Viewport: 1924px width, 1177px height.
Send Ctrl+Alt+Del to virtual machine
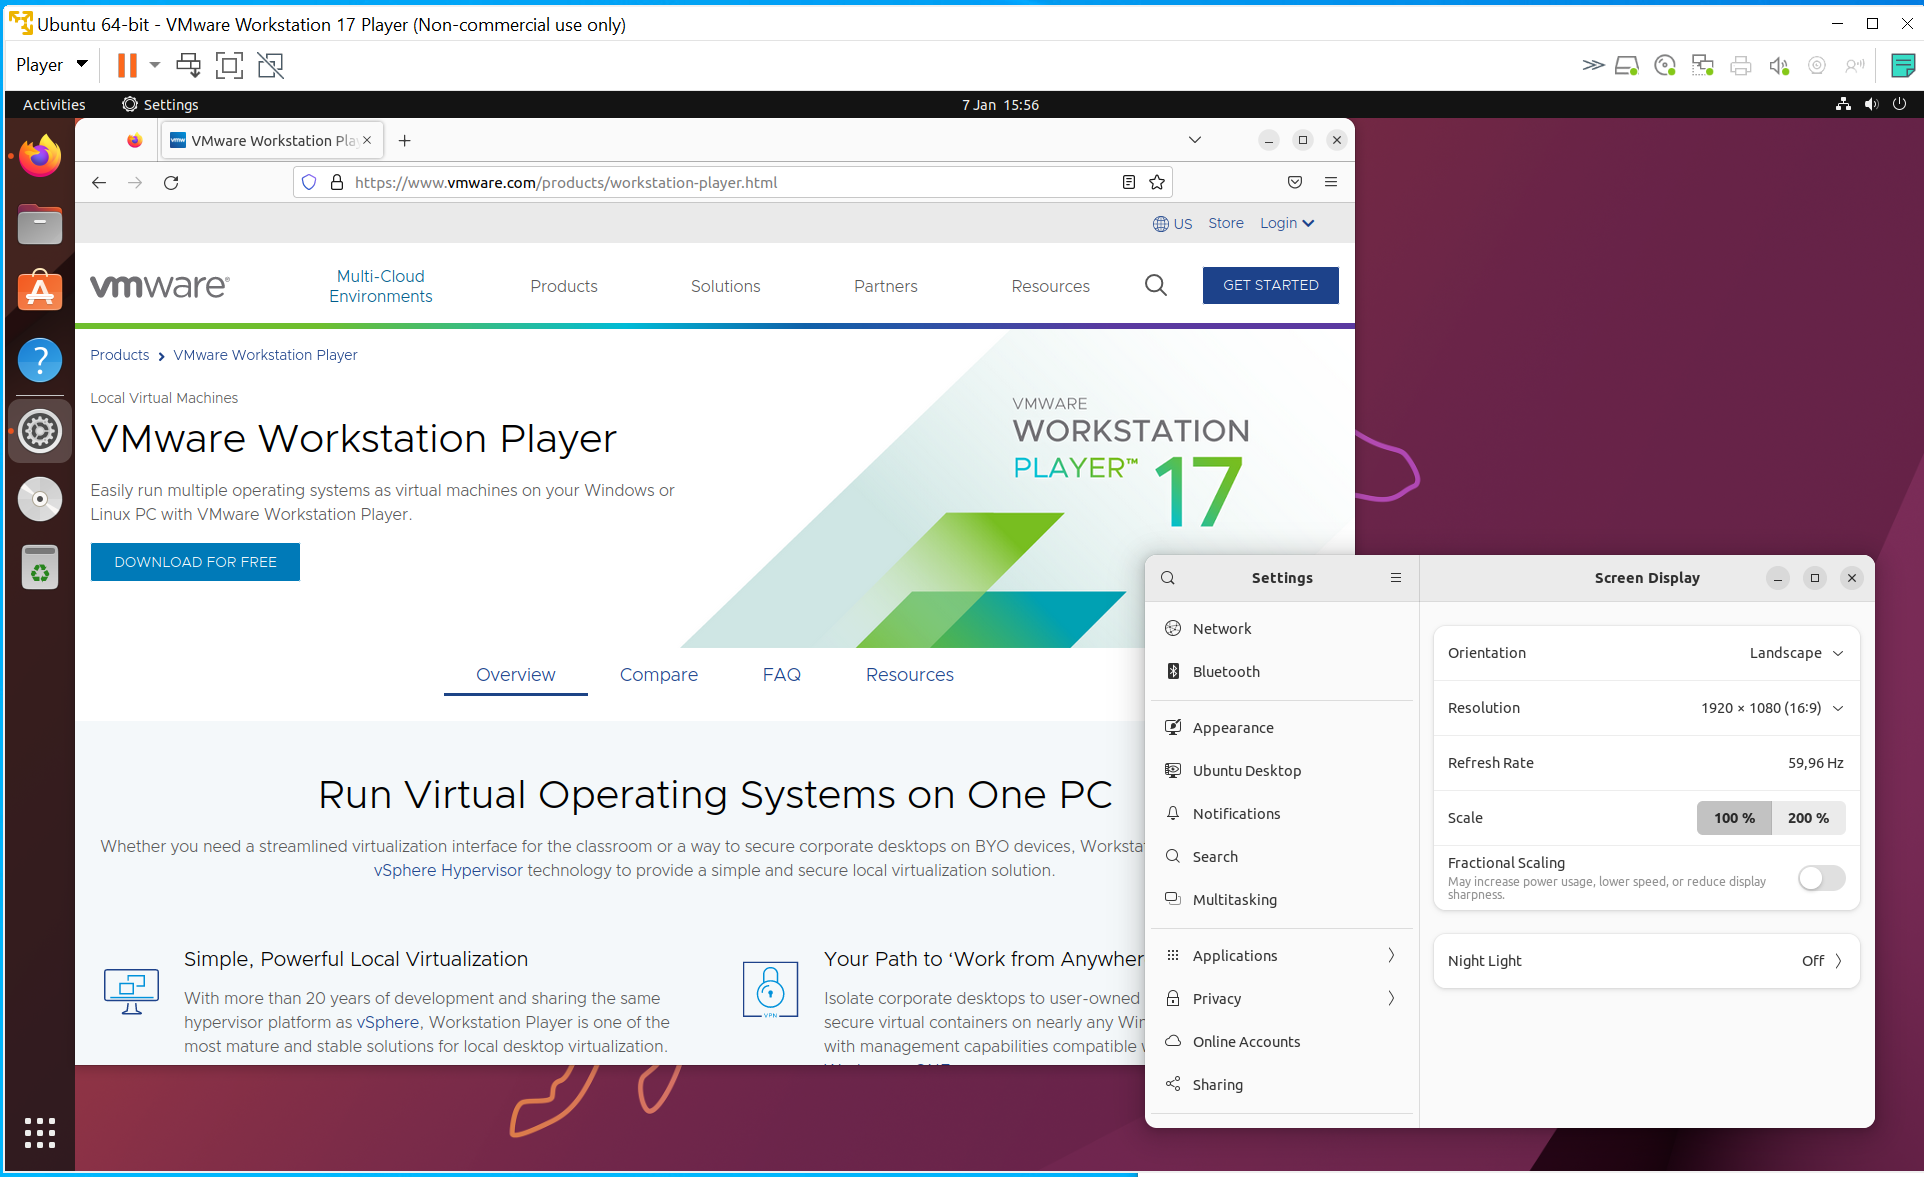click(188, 65)
